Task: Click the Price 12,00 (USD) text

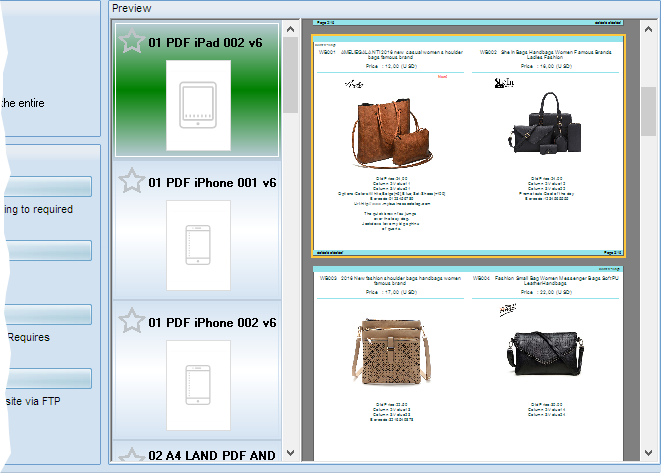Action: (x=391, y=66)
